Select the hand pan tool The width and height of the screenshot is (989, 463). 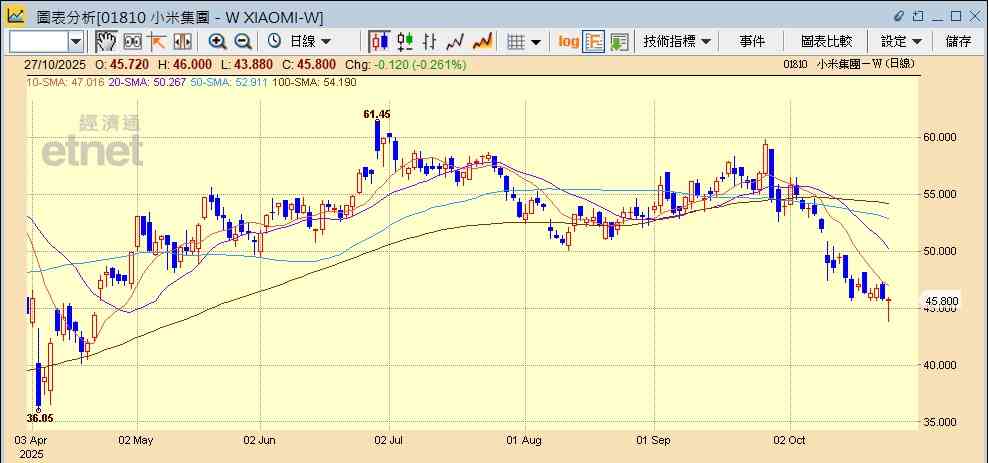click(106, 41)
